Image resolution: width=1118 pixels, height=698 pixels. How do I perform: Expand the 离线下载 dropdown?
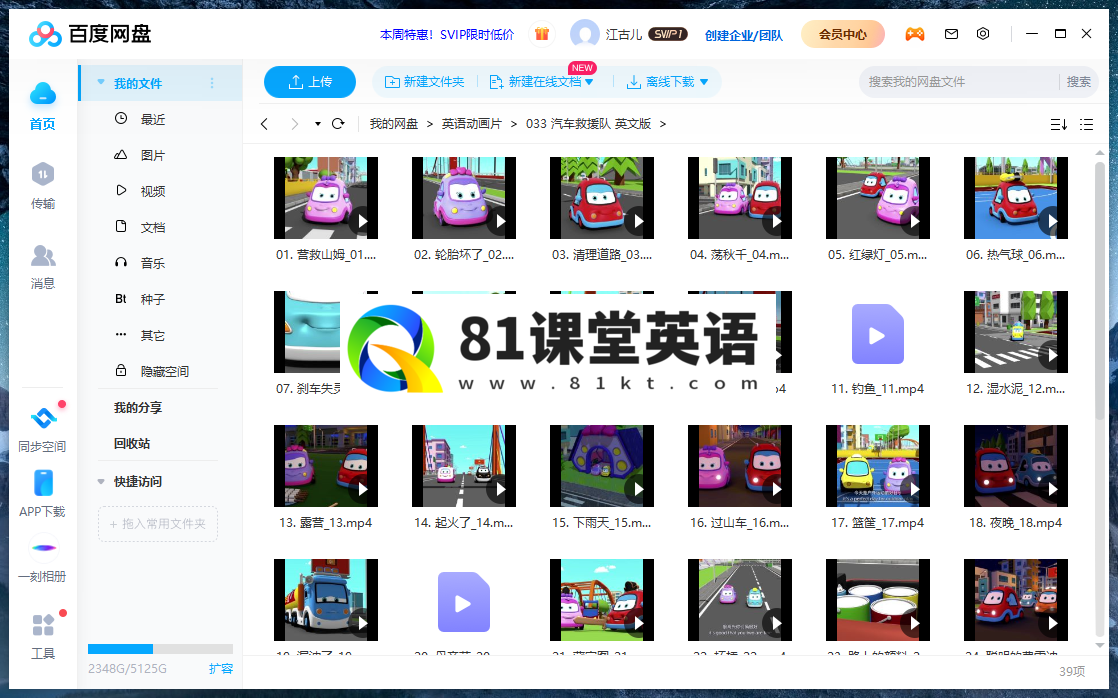[704, 83]
